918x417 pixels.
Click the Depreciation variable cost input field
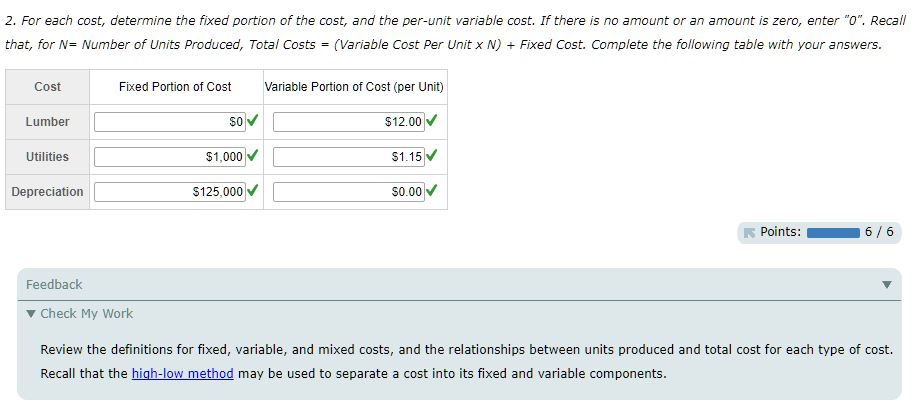(349, 192)
